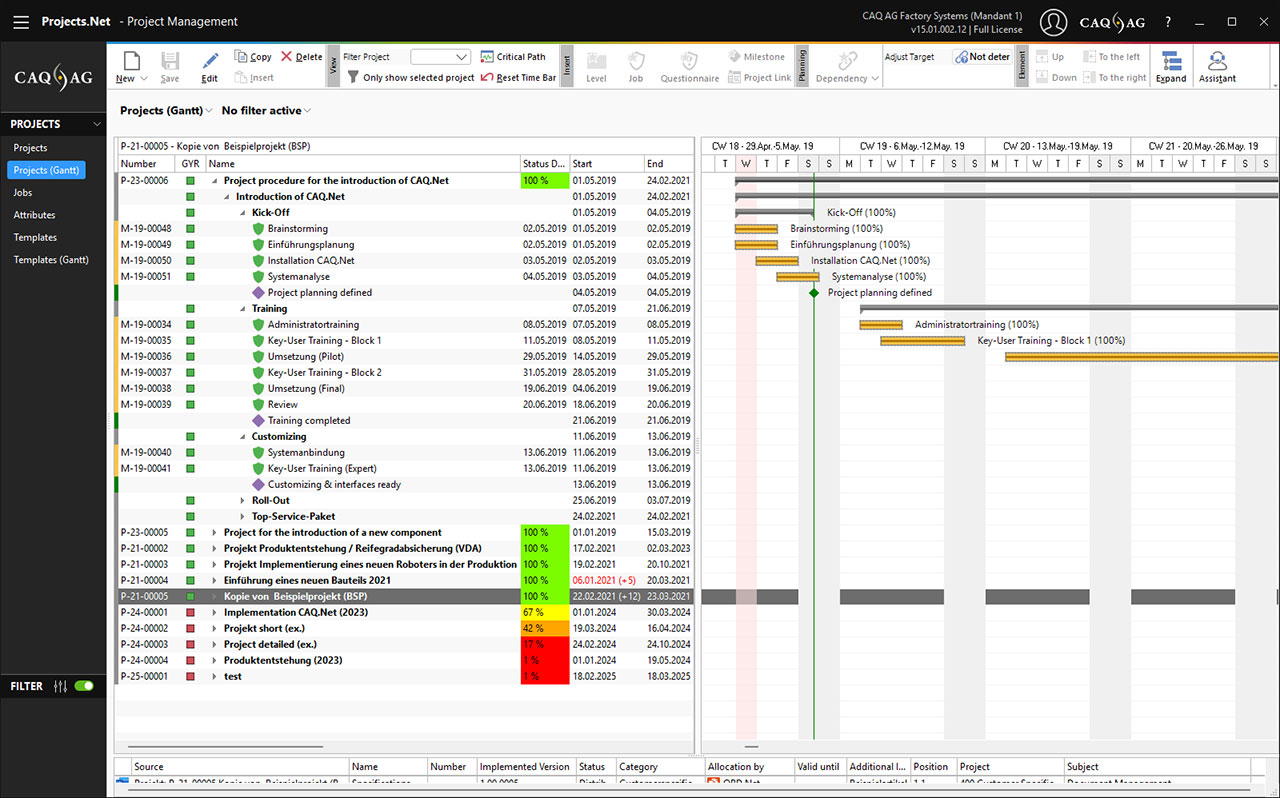Click the Copy icon in toolbar
The height and width of the screenshot is (798, 1280).
(241, 57)
